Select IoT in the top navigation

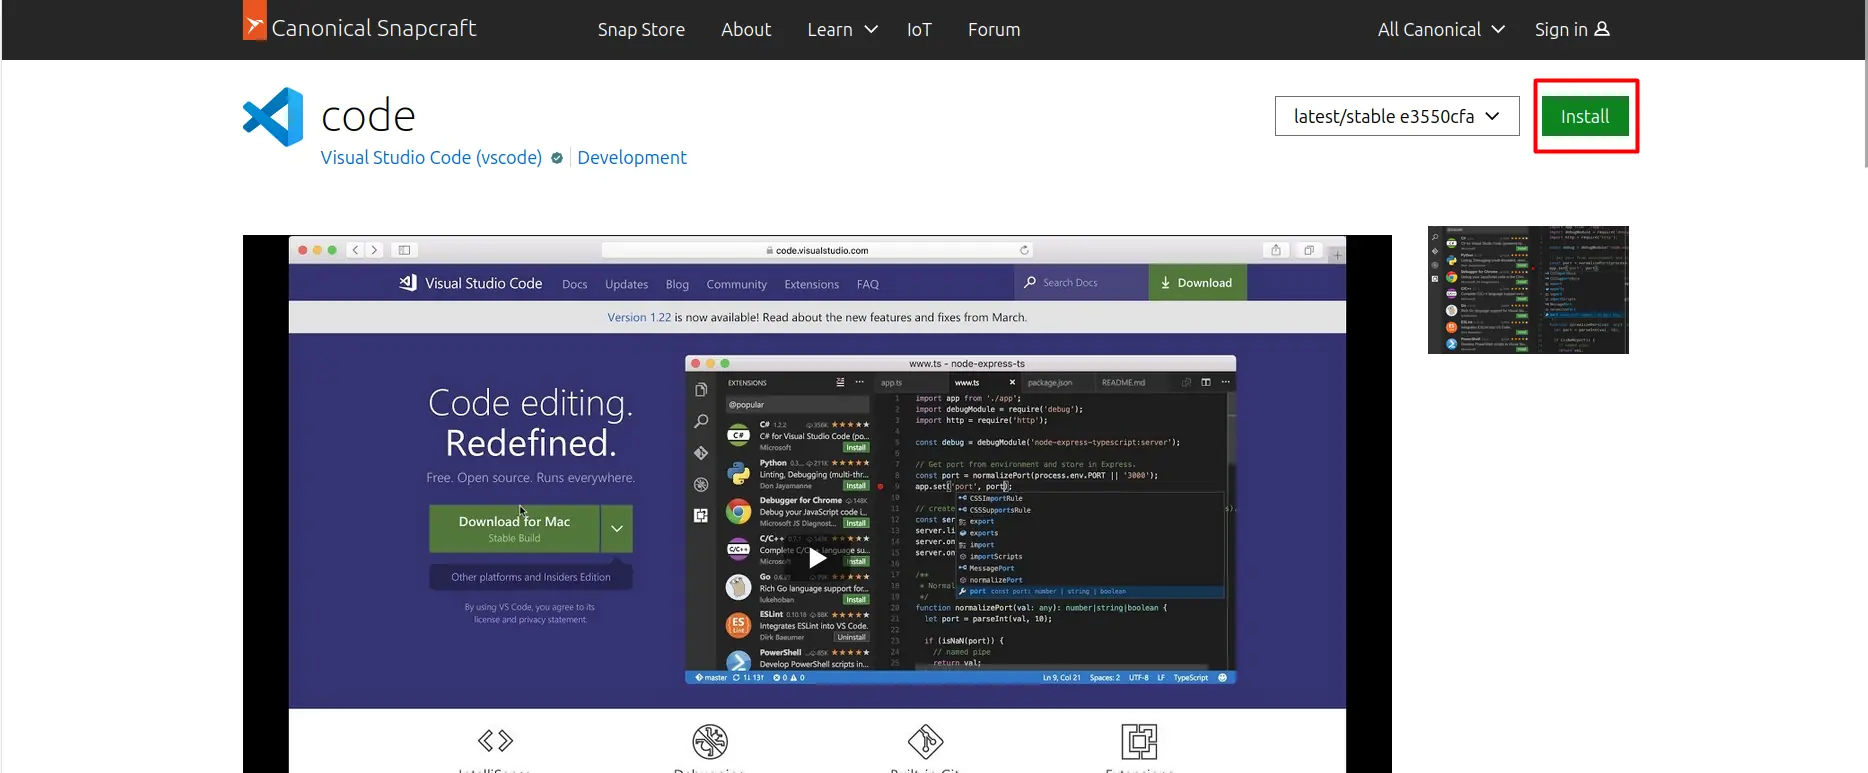point(919,30)
